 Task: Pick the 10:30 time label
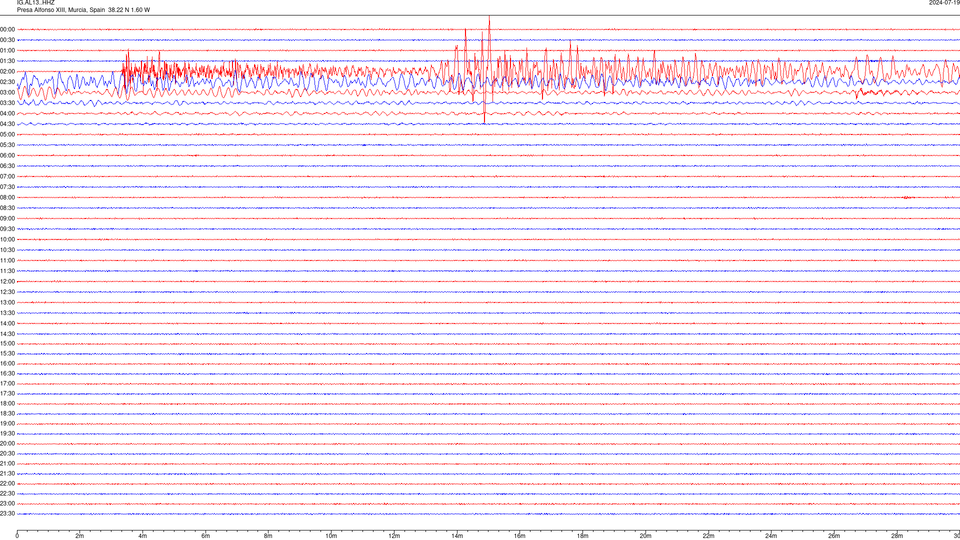pos(7,250)
